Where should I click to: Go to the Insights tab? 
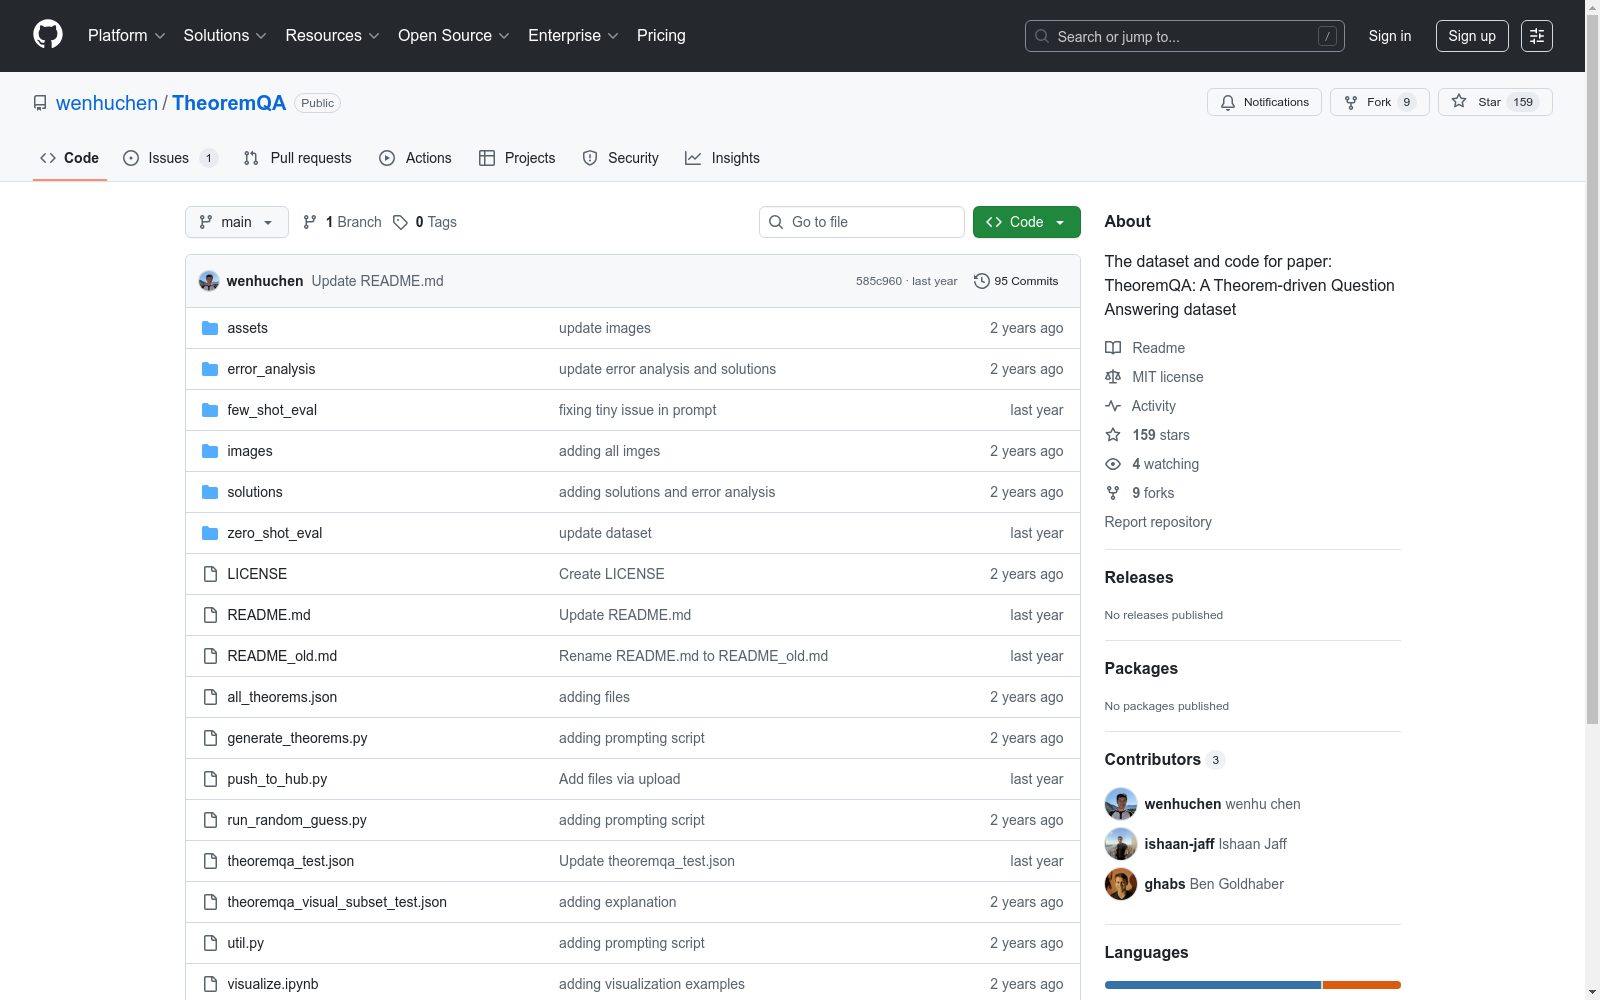pyautogui.click(x=722, y=158)
